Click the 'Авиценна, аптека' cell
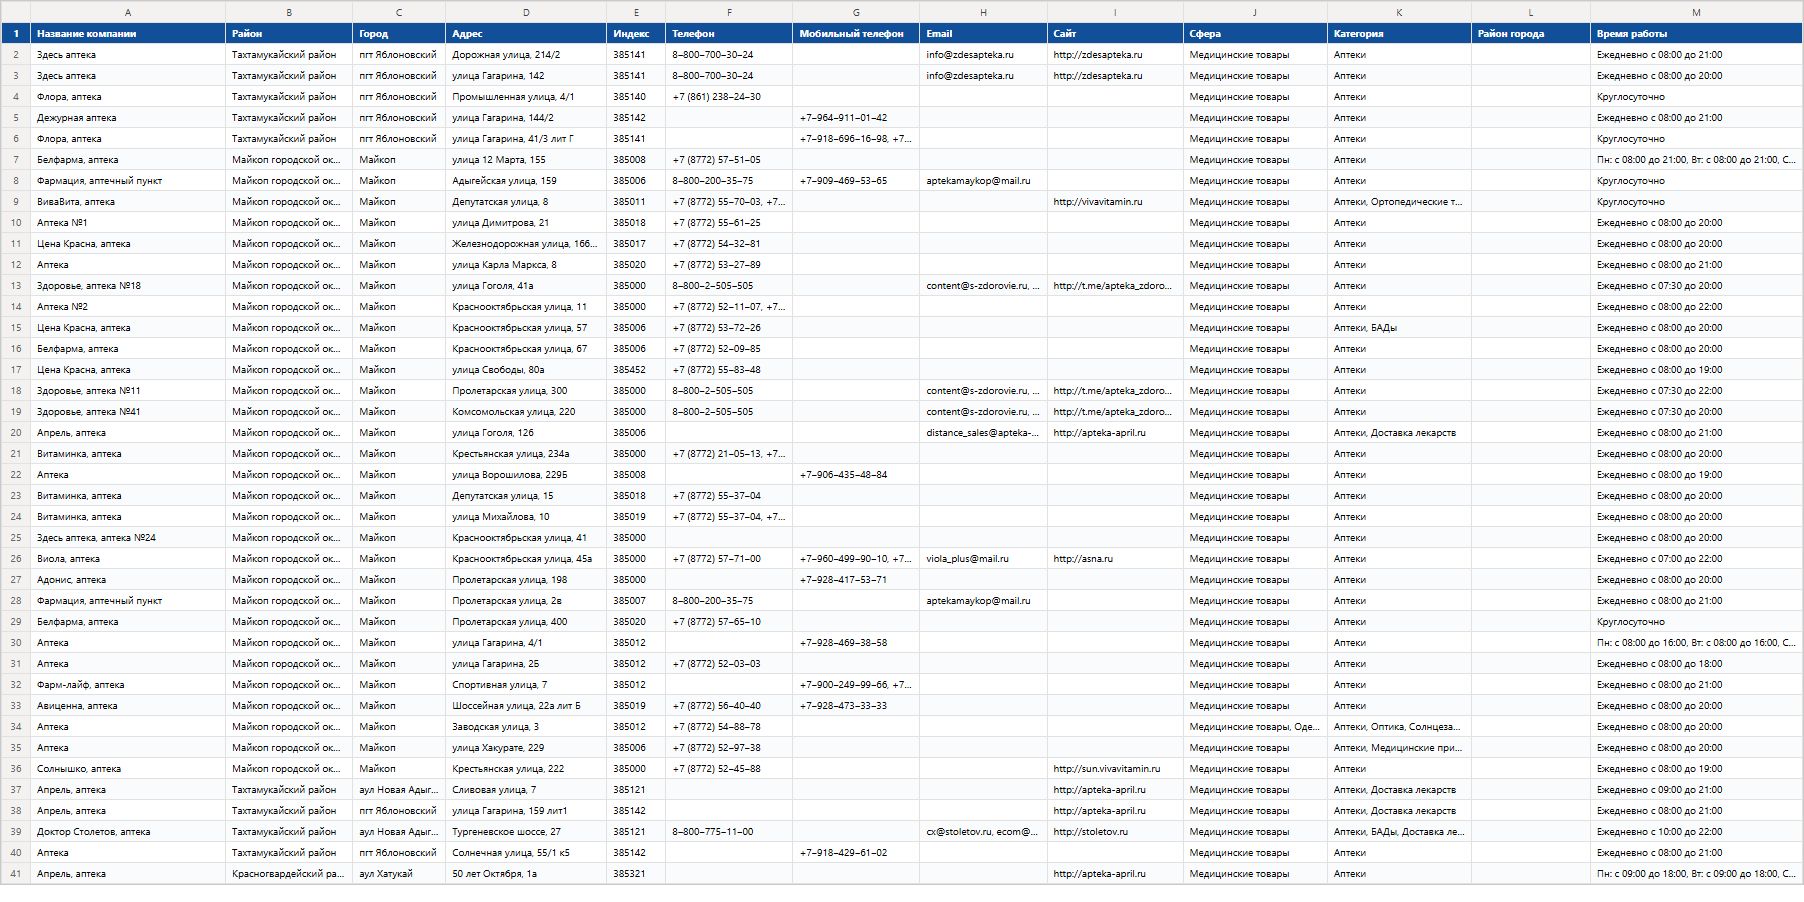The height and width of the screenshot is (902, 1804). tap(128, 705)
